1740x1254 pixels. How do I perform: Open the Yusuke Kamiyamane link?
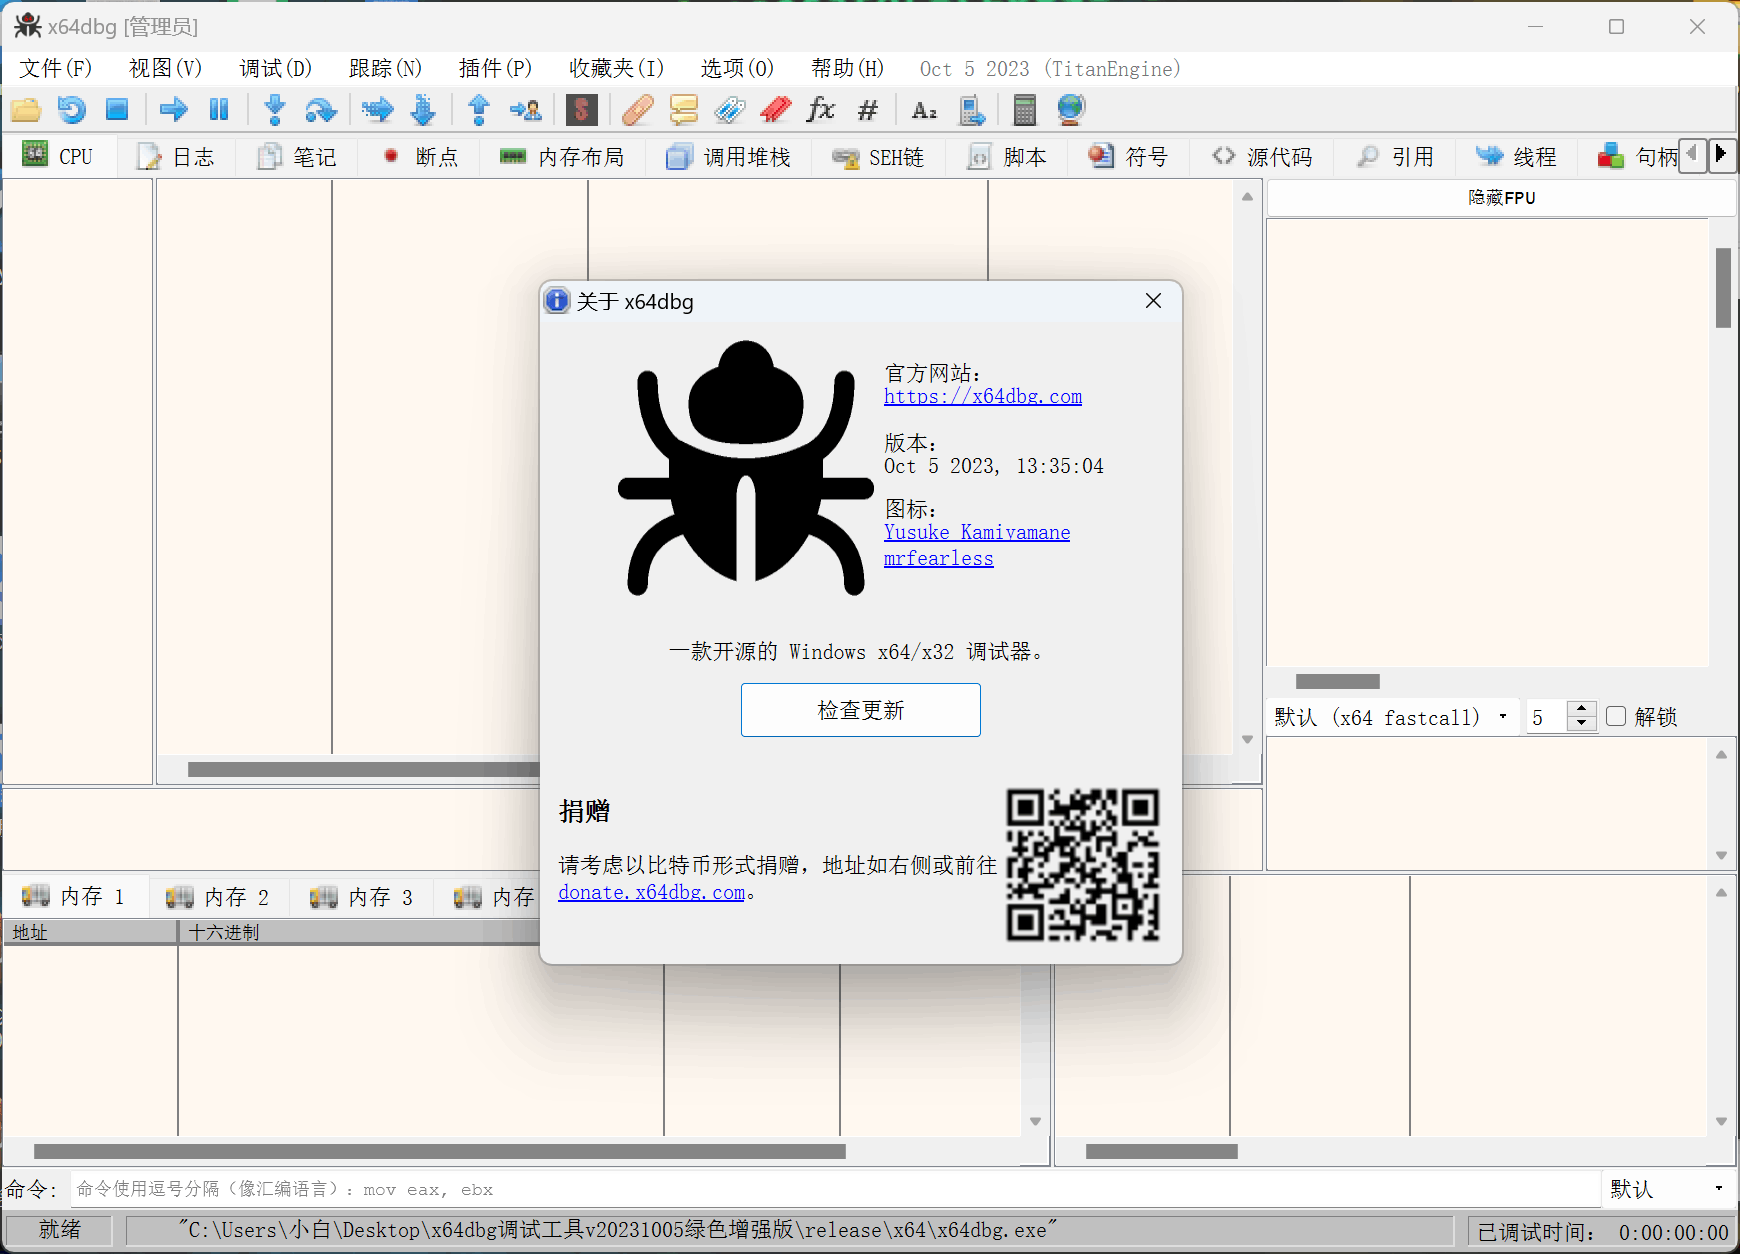(x=977, y=532)
